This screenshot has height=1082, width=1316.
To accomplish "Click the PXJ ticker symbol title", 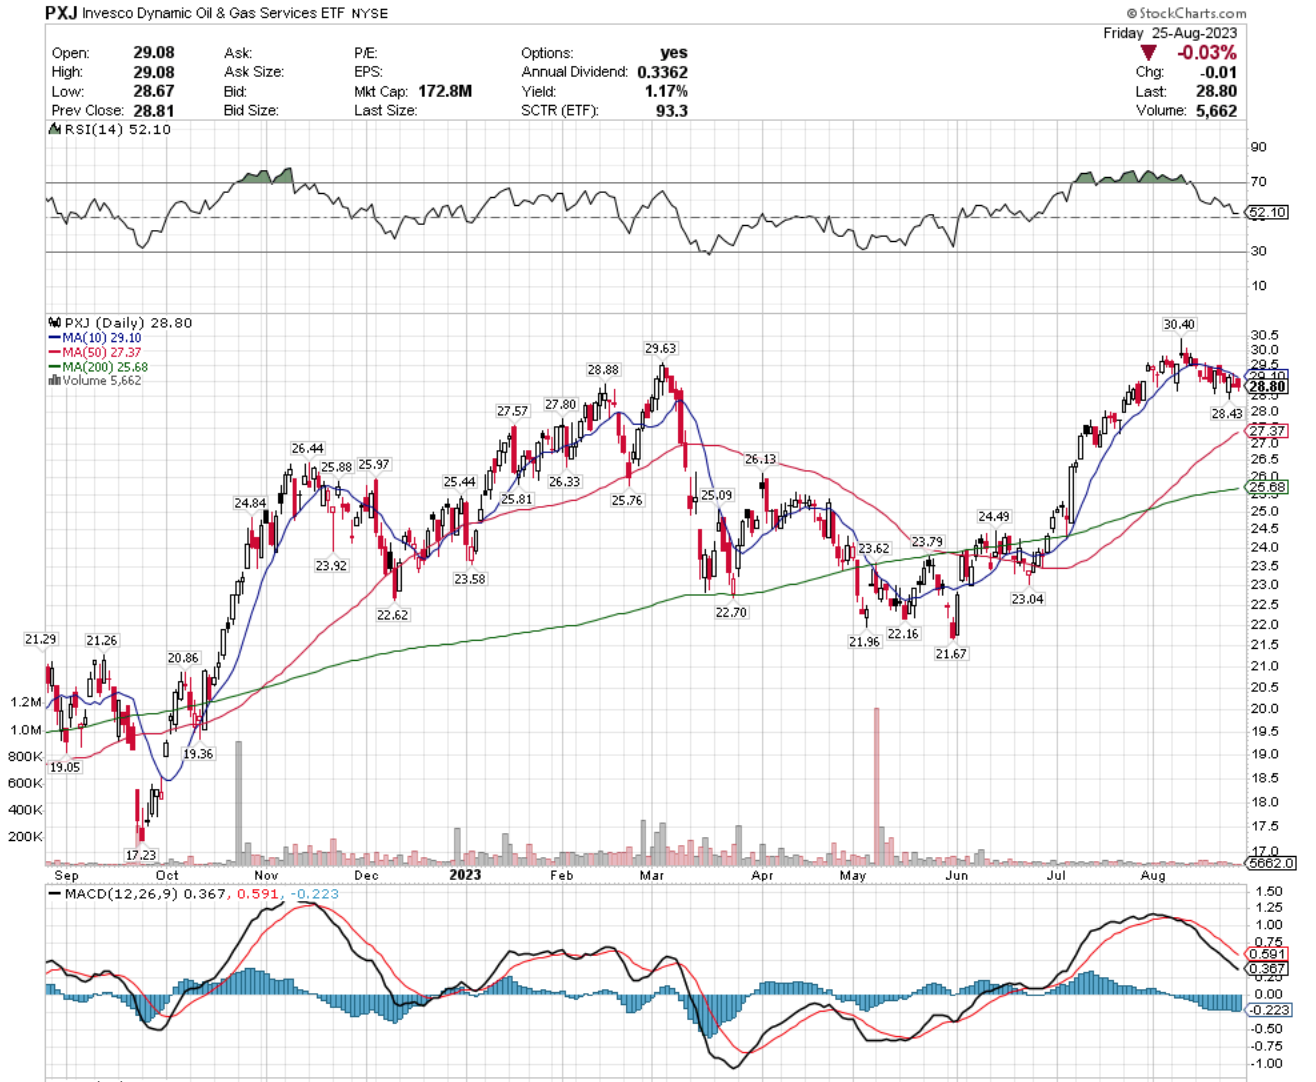I will click(61, 13).
